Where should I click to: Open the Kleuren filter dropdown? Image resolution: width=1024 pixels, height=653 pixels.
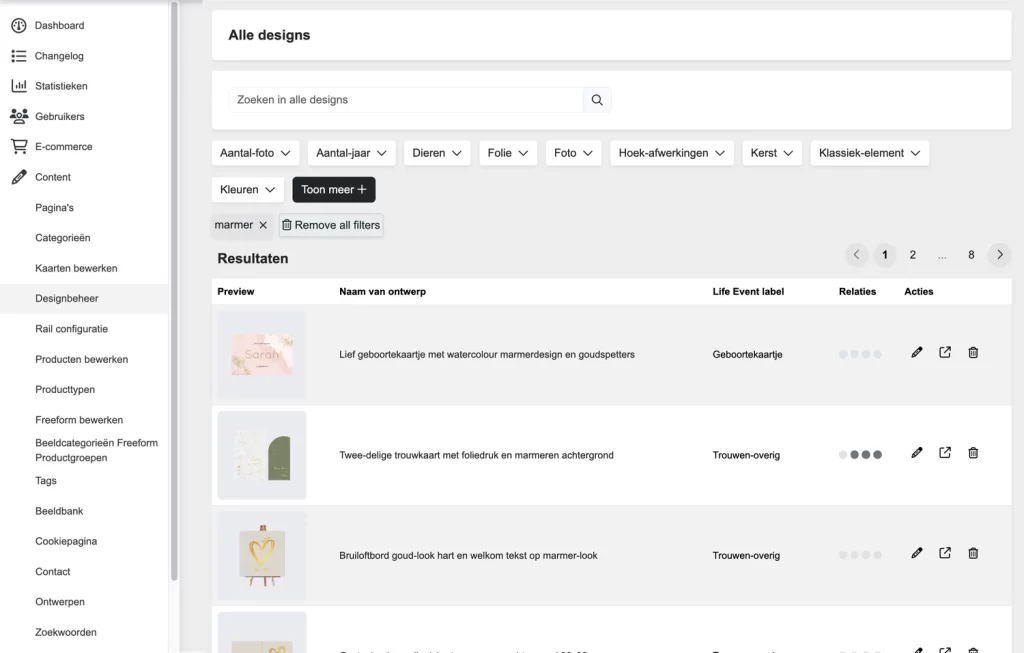[247, 189]
